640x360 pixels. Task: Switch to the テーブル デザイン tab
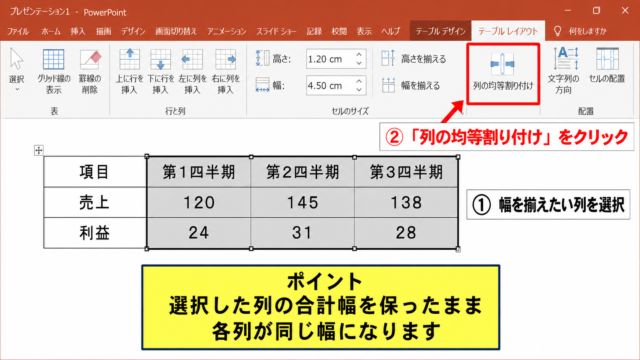point(440,31)
